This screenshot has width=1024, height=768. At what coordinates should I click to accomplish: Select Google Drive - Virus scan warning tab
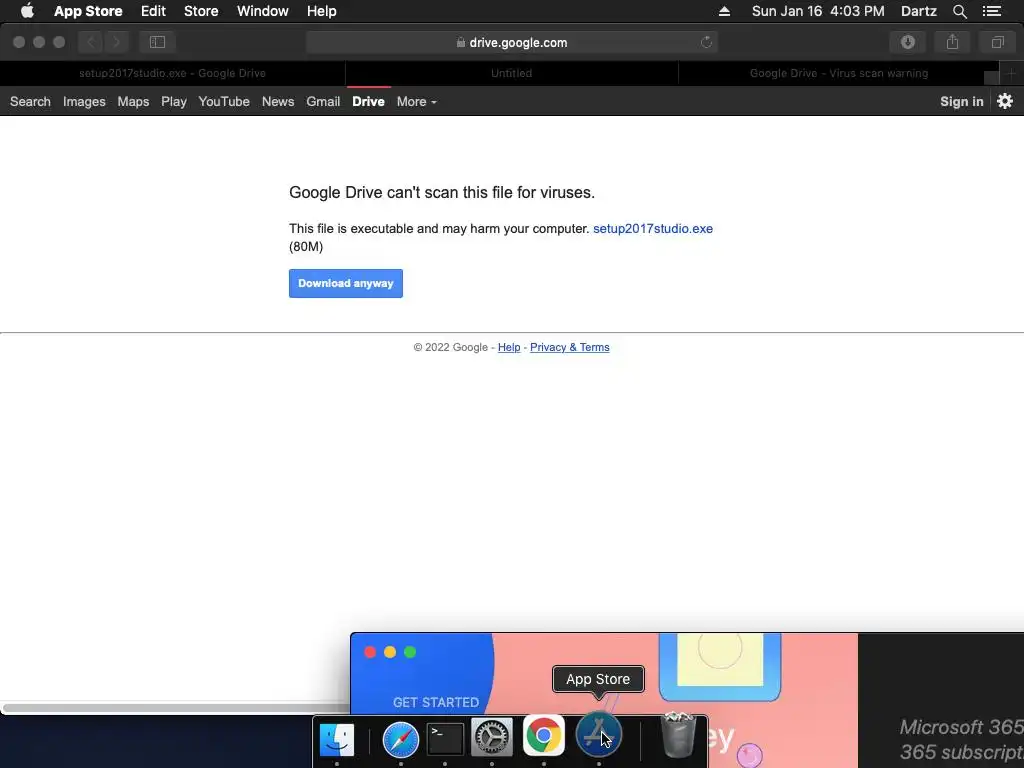(839, 73)
